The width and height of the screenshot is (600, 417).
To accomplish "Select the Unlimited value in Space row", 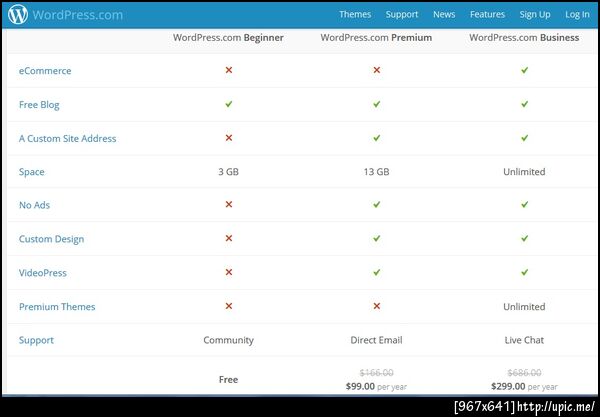I will (x=524, y=172).
